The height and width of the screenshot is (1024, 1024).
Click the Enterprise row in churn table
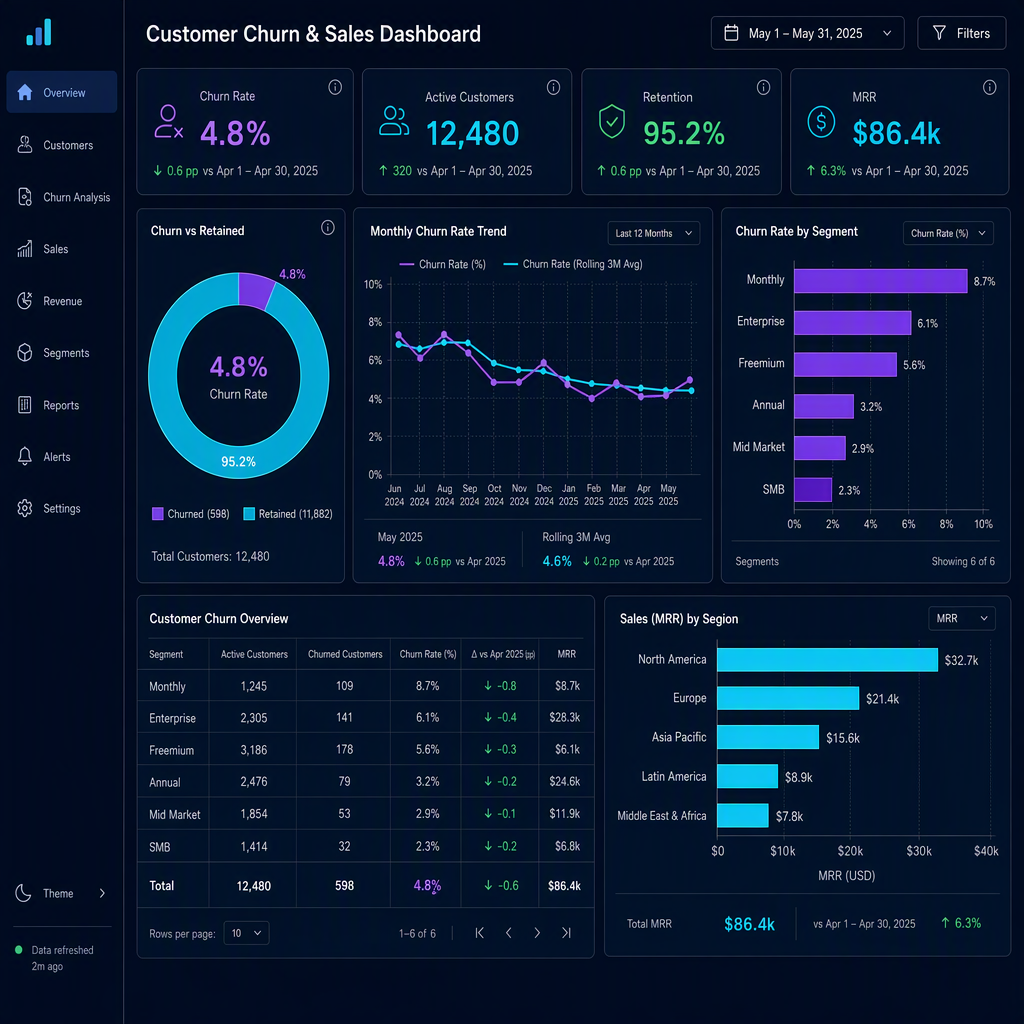tap(366, 717)
